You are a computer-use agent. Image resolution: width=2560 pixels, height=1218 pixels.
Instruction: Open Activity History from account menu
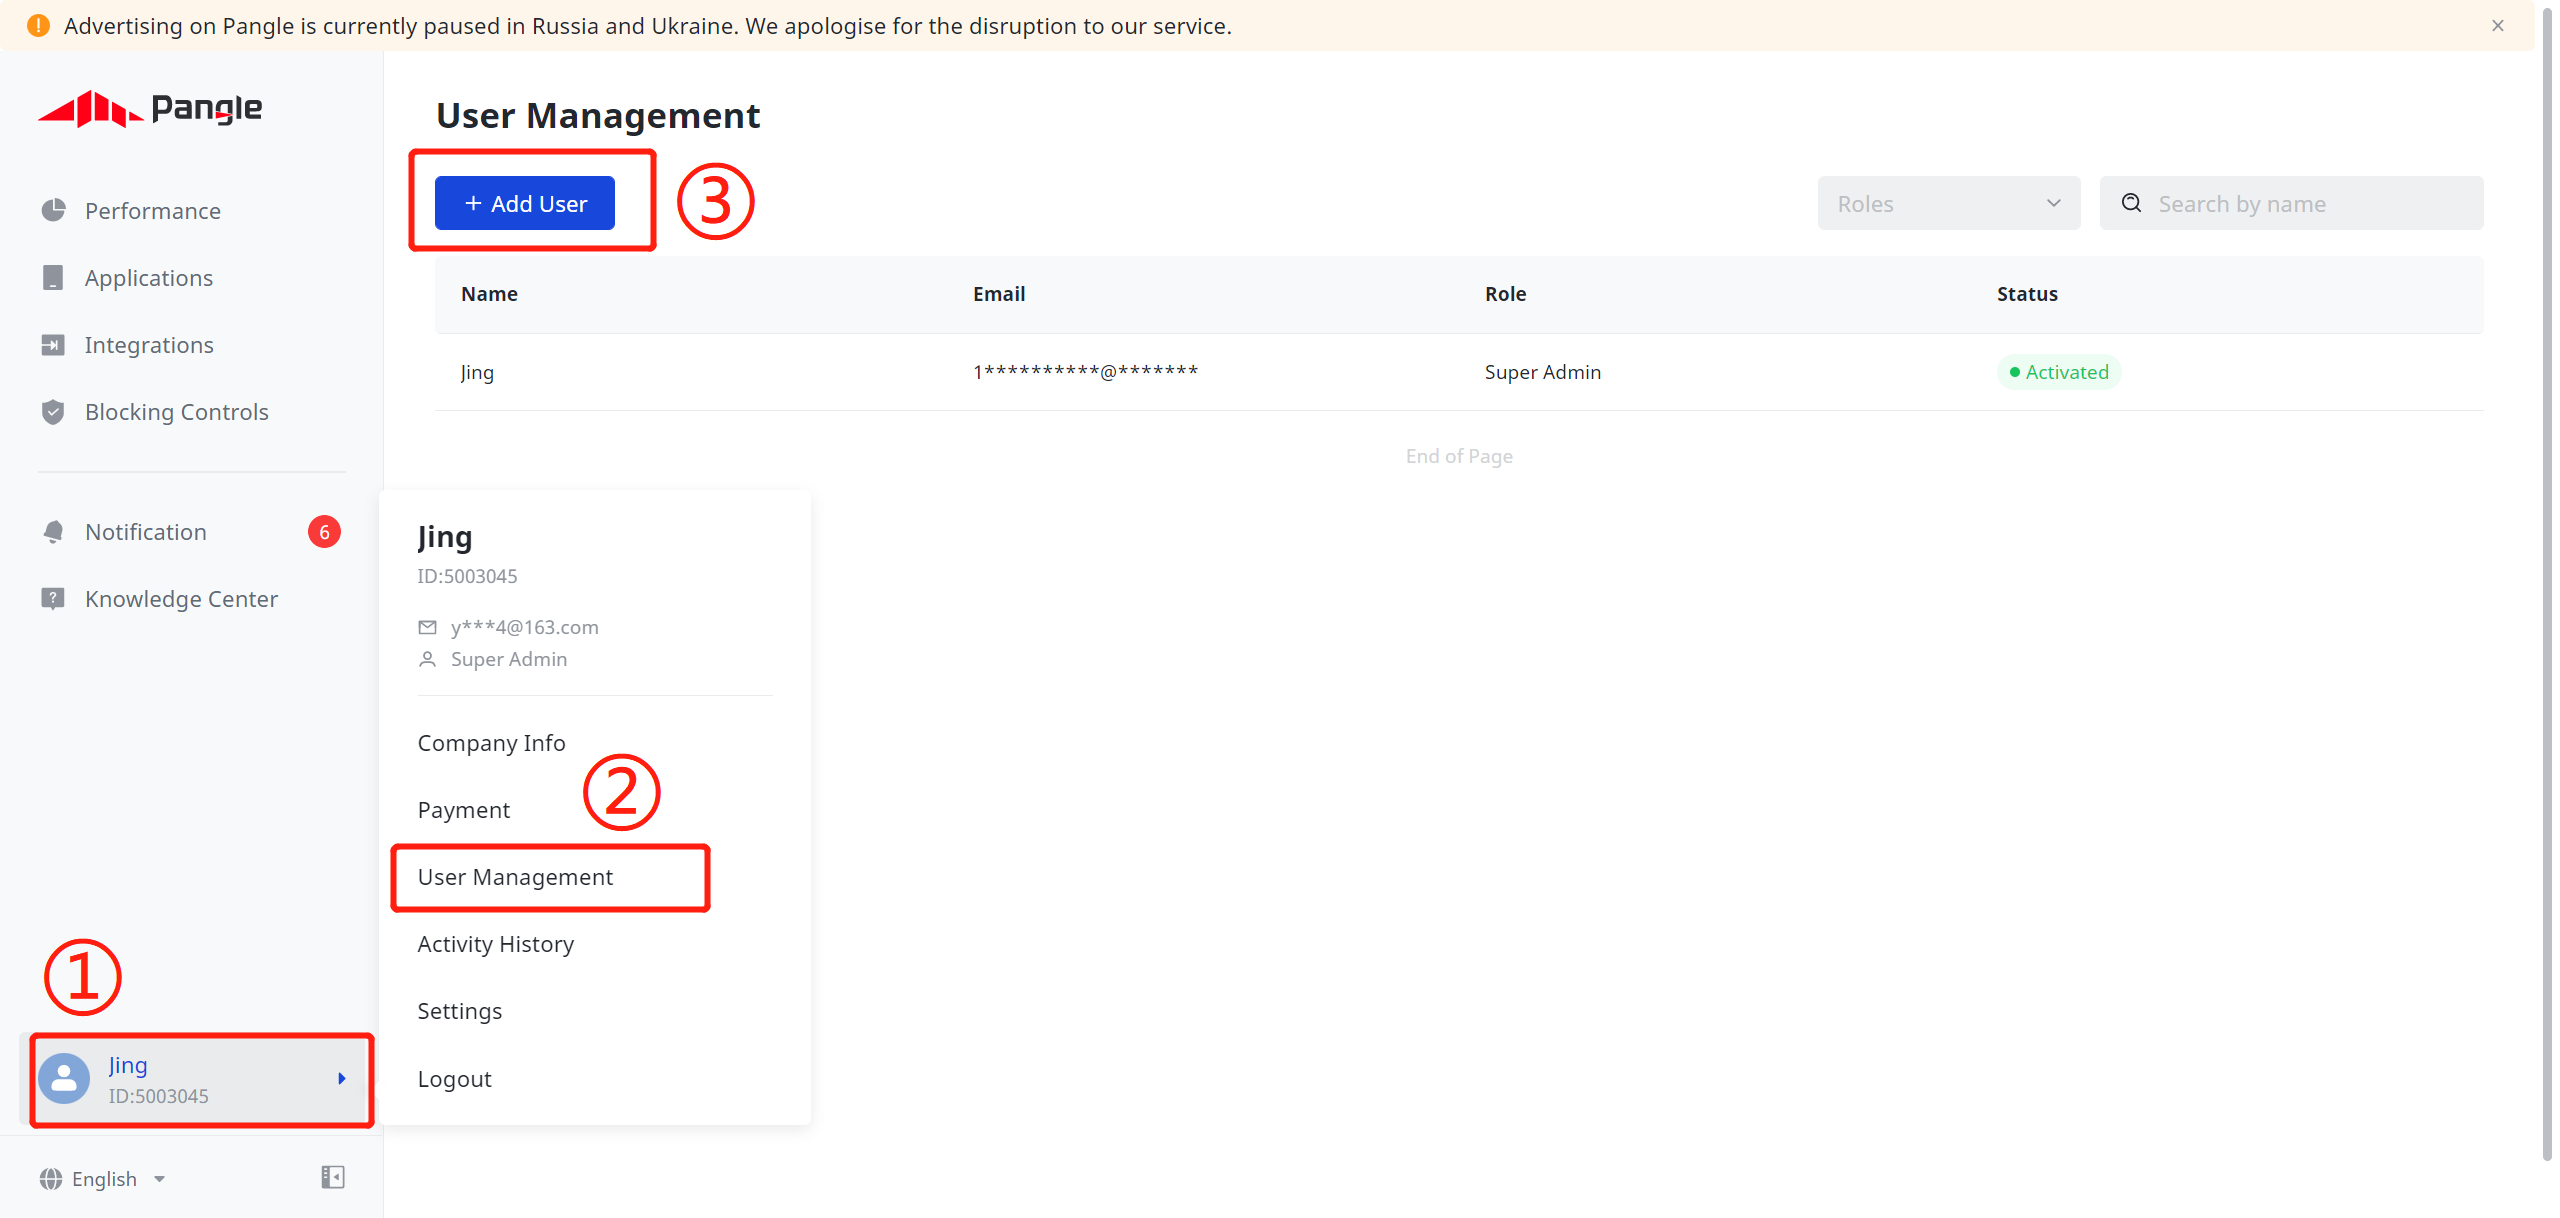click(x=496, y=944)
